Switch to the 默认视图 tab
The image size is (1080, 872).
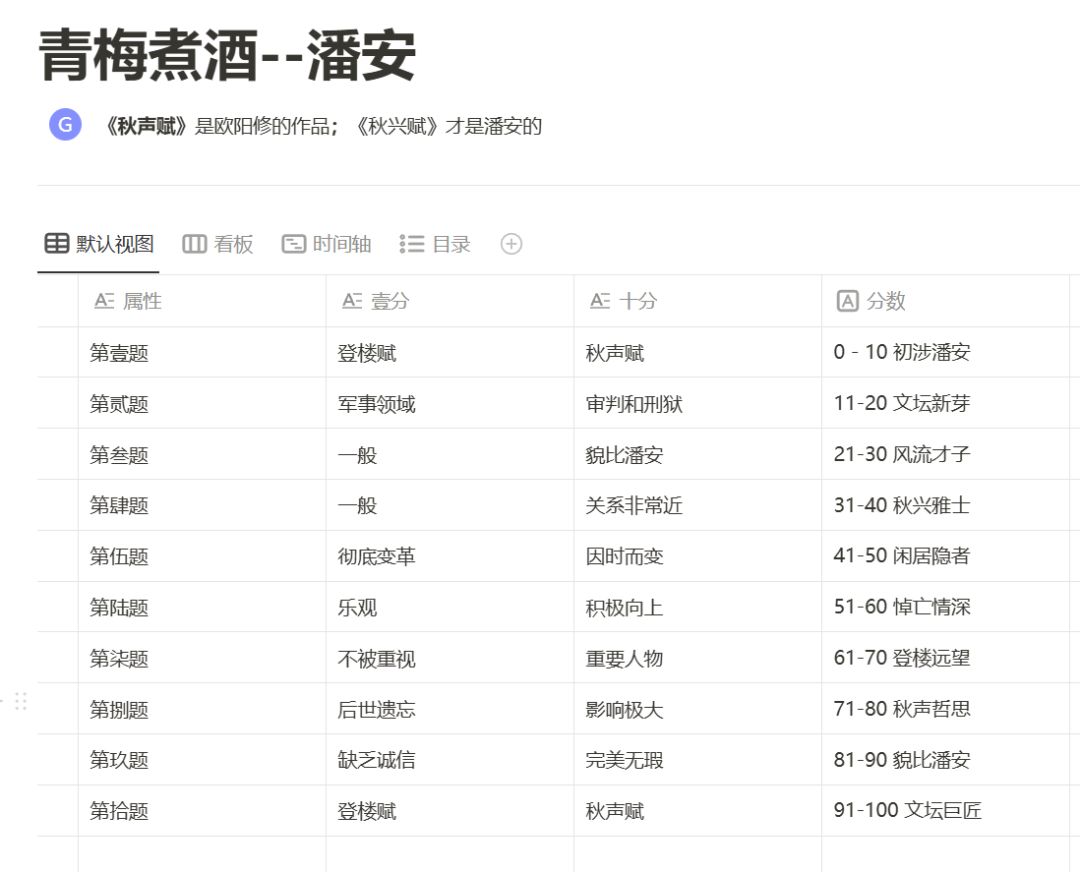tap(98, 244)
